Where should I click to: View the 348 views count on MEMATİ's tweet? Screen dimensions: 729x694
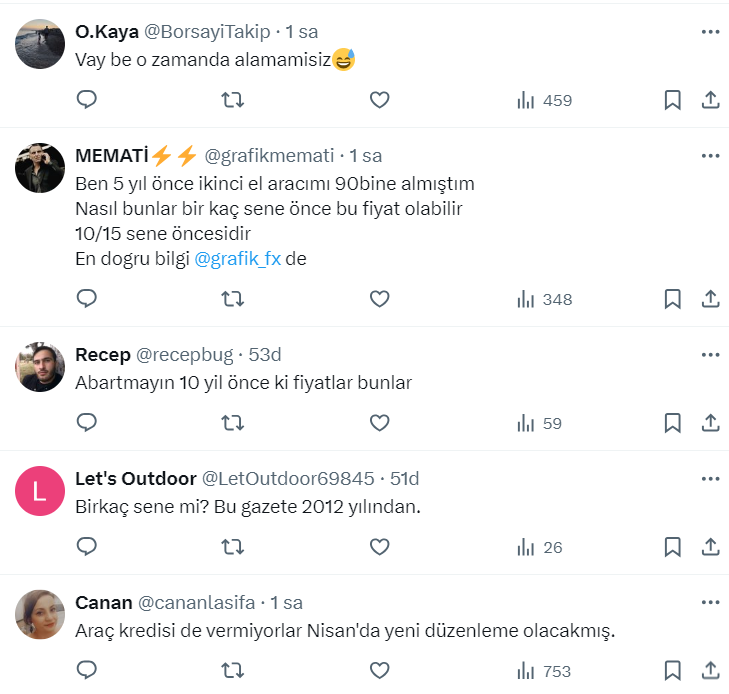(544, 298)
